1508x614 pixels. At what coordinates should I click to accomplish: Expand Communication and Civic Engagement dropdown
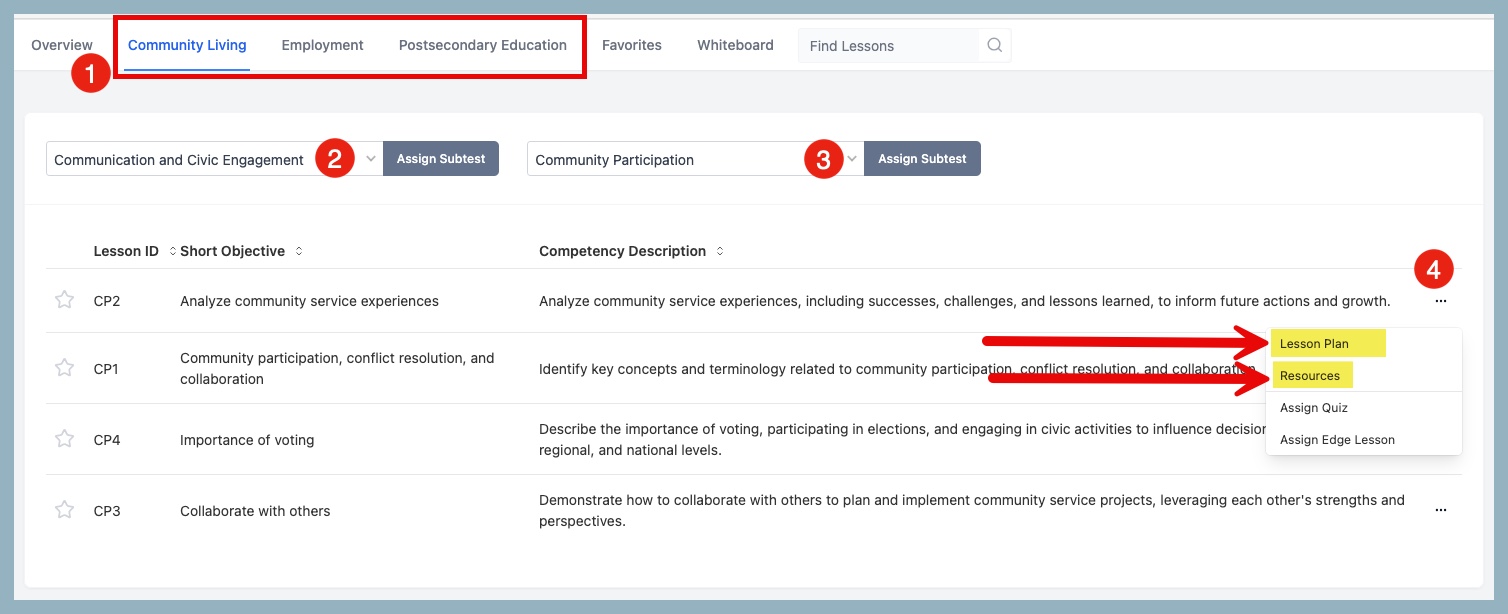(x=370, y=159)
